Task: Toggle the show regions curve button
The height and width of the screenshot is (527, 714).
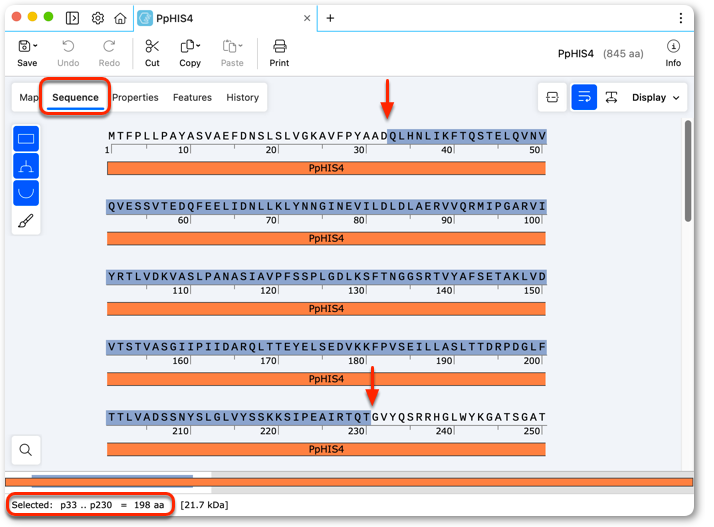Action: click(26, 193)
